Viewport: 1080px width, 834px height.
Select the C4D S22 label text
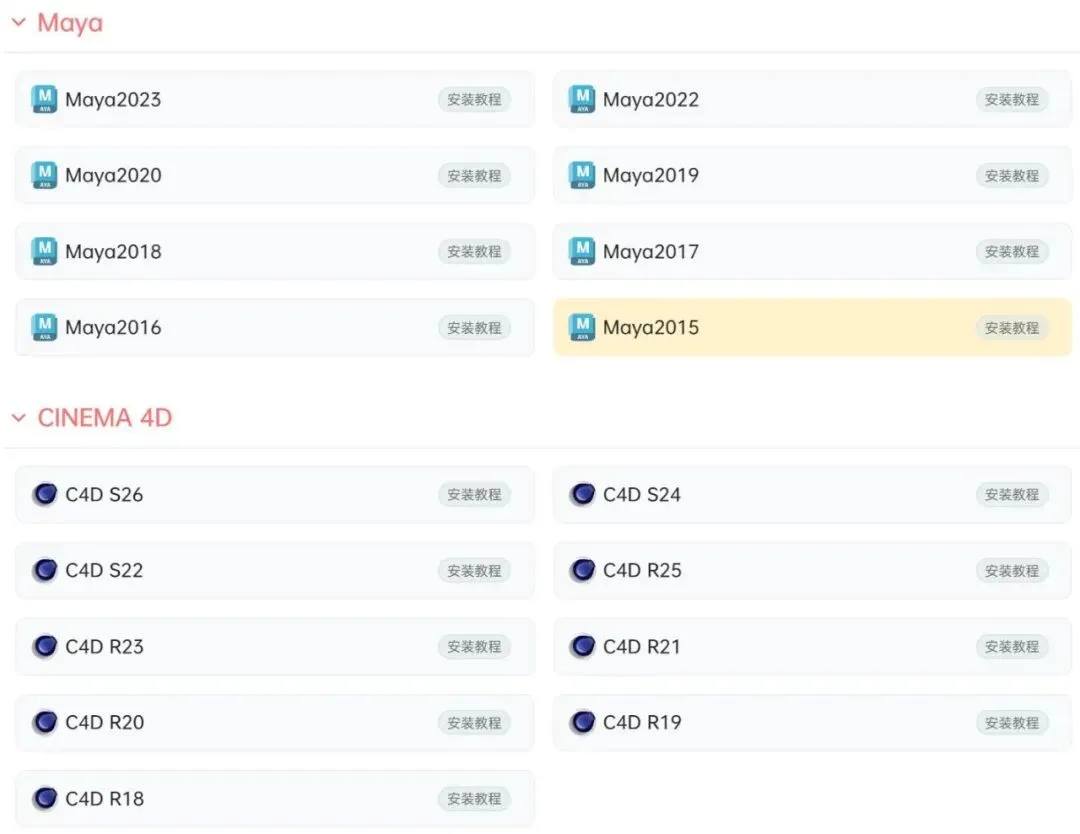(104, 571)
